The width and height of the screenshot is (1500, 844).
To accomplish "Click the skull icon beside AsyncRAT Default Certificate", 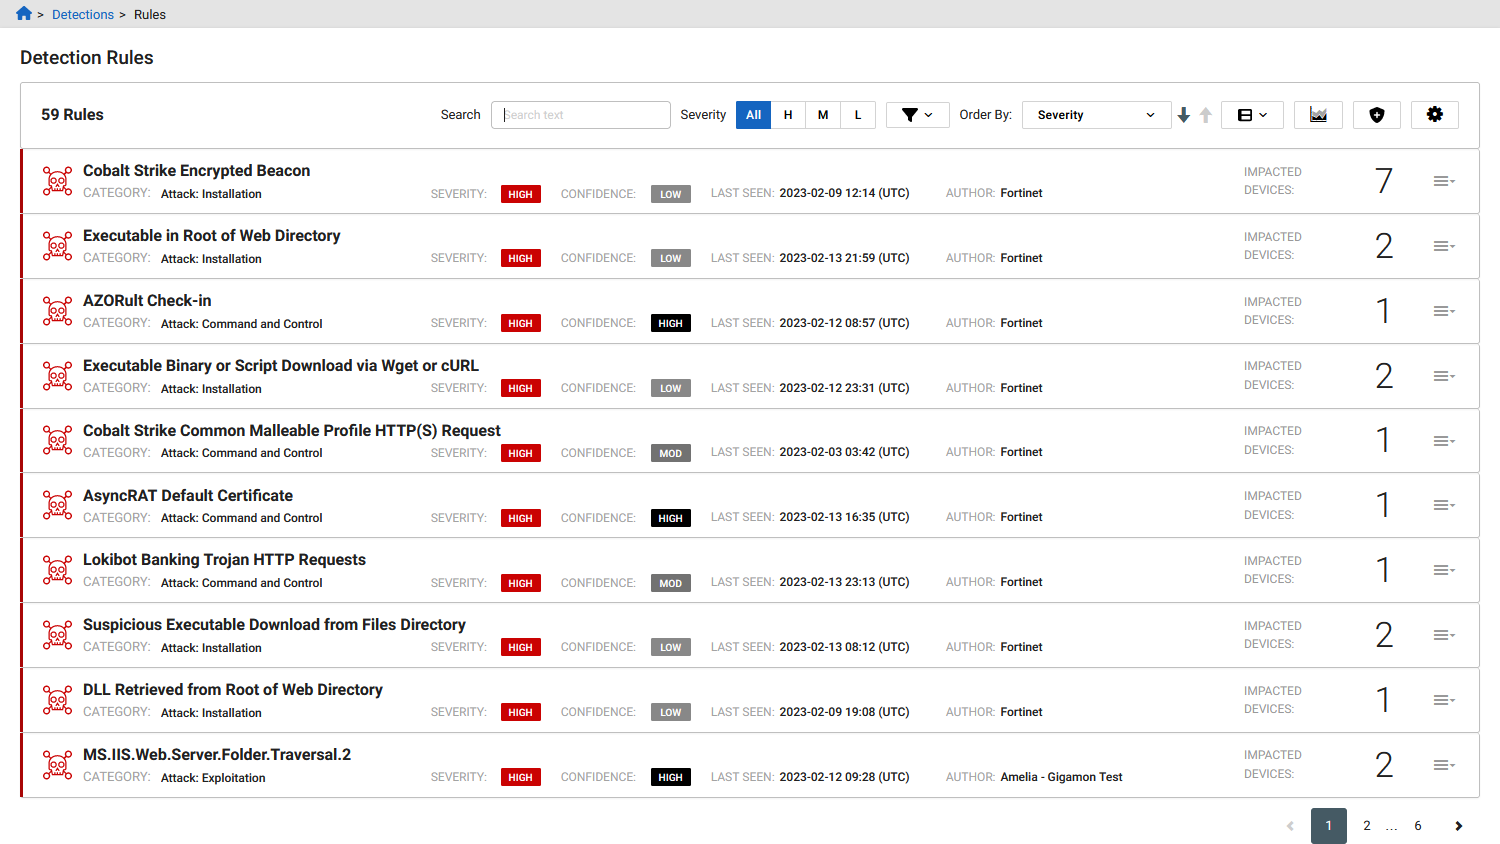I will pyautogui.click(x=57, y=504).
